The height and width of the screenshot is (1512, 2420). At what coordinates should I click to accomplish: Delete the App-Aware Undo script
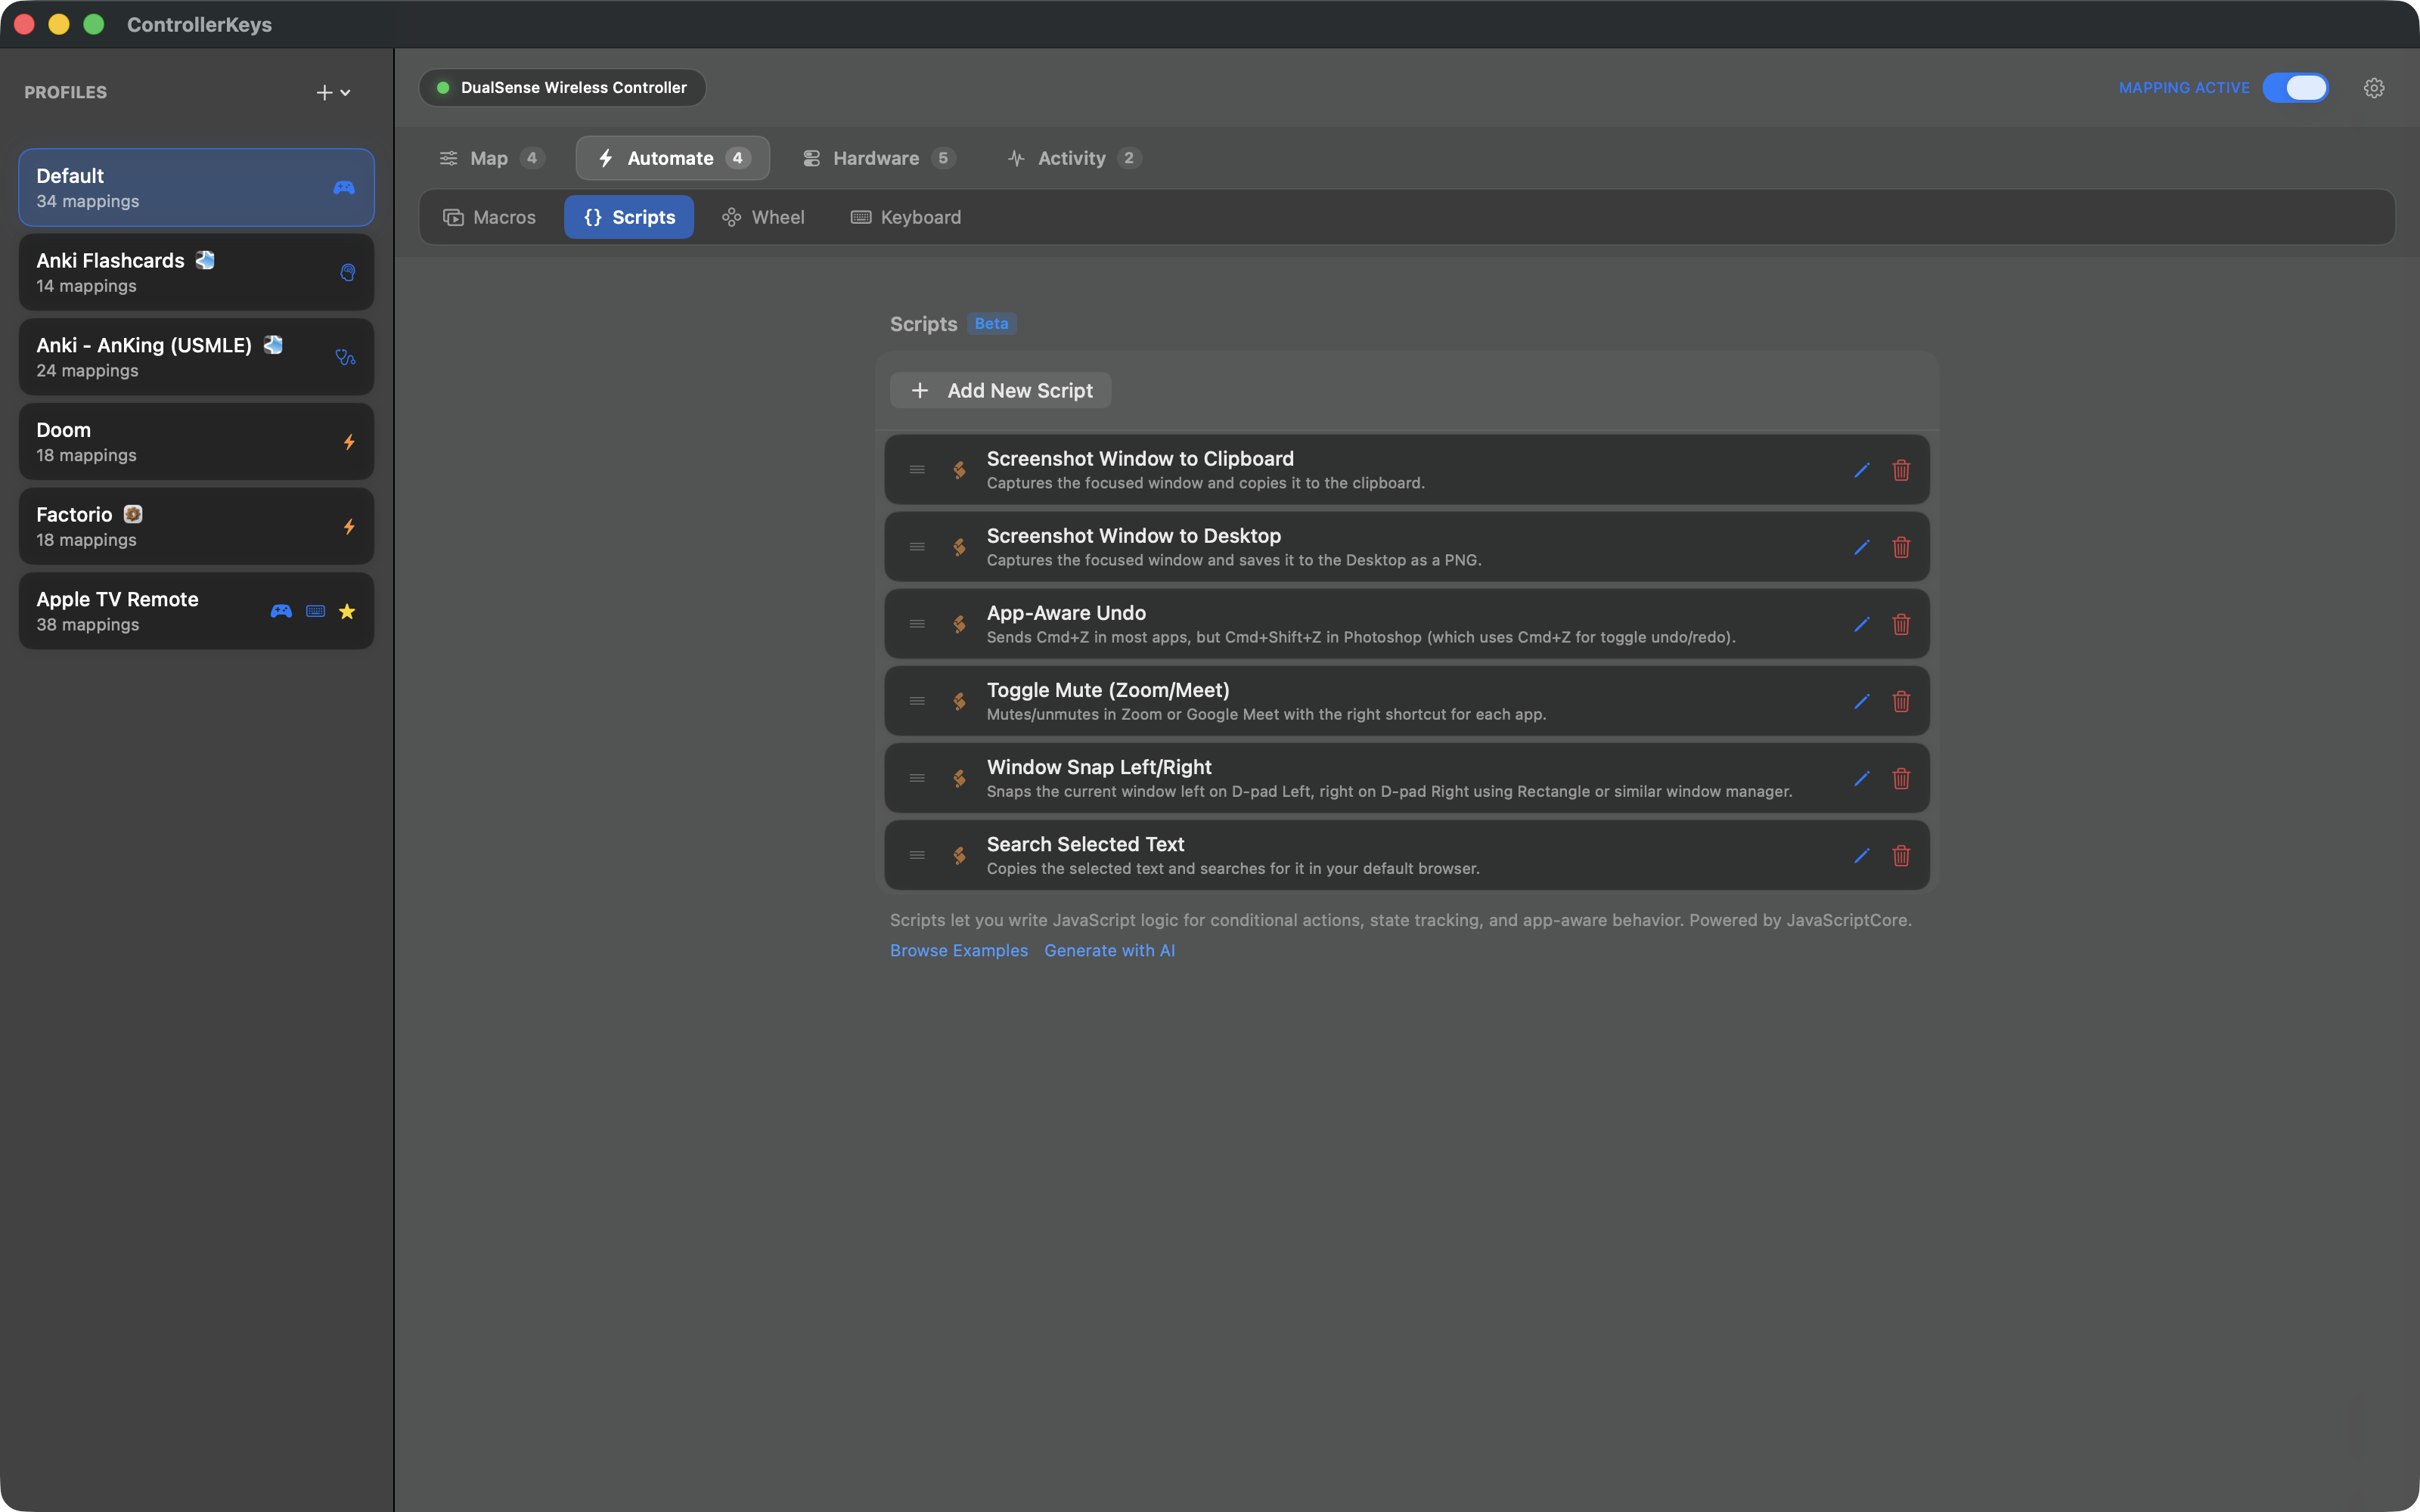[x=1901, y=624]
